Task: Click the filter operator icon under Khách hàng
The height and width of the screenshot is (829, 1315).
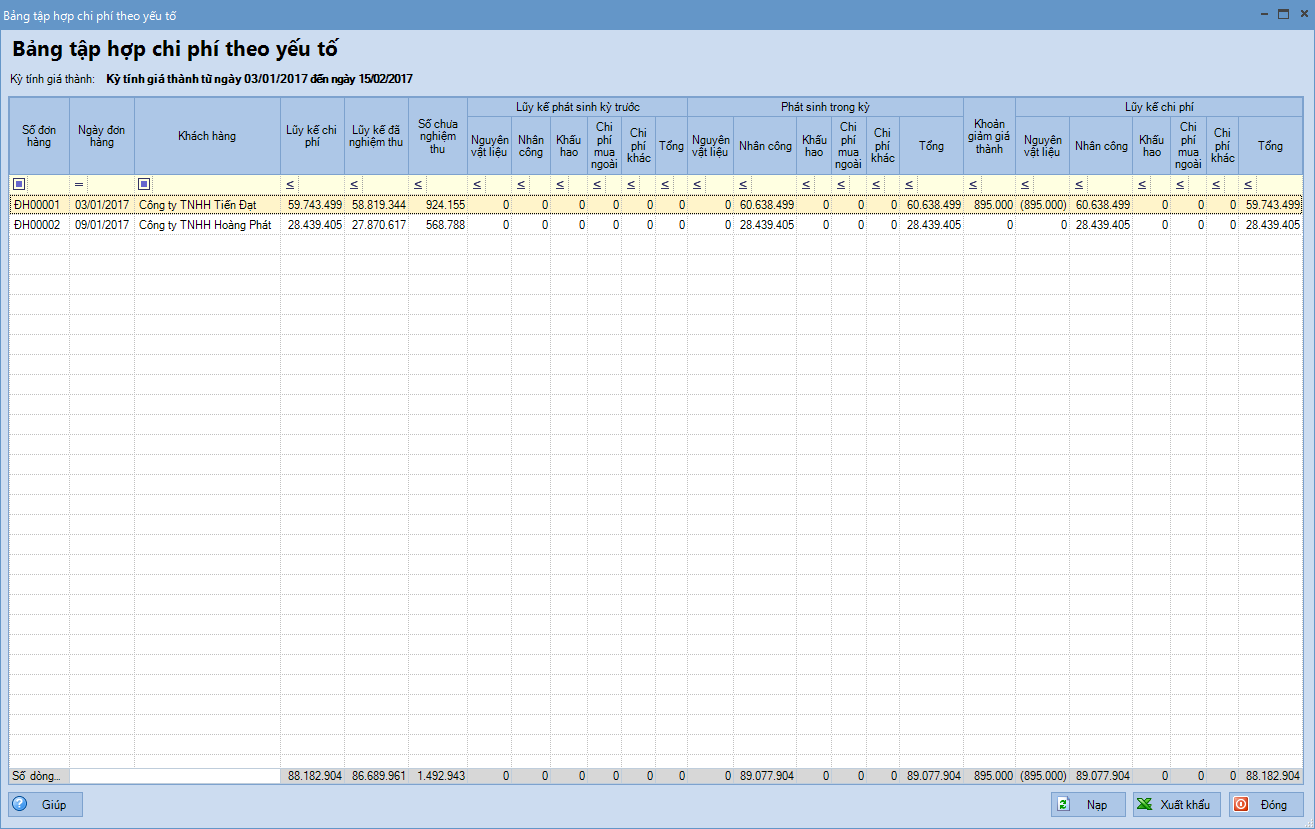Action: [x=143, y=184]
